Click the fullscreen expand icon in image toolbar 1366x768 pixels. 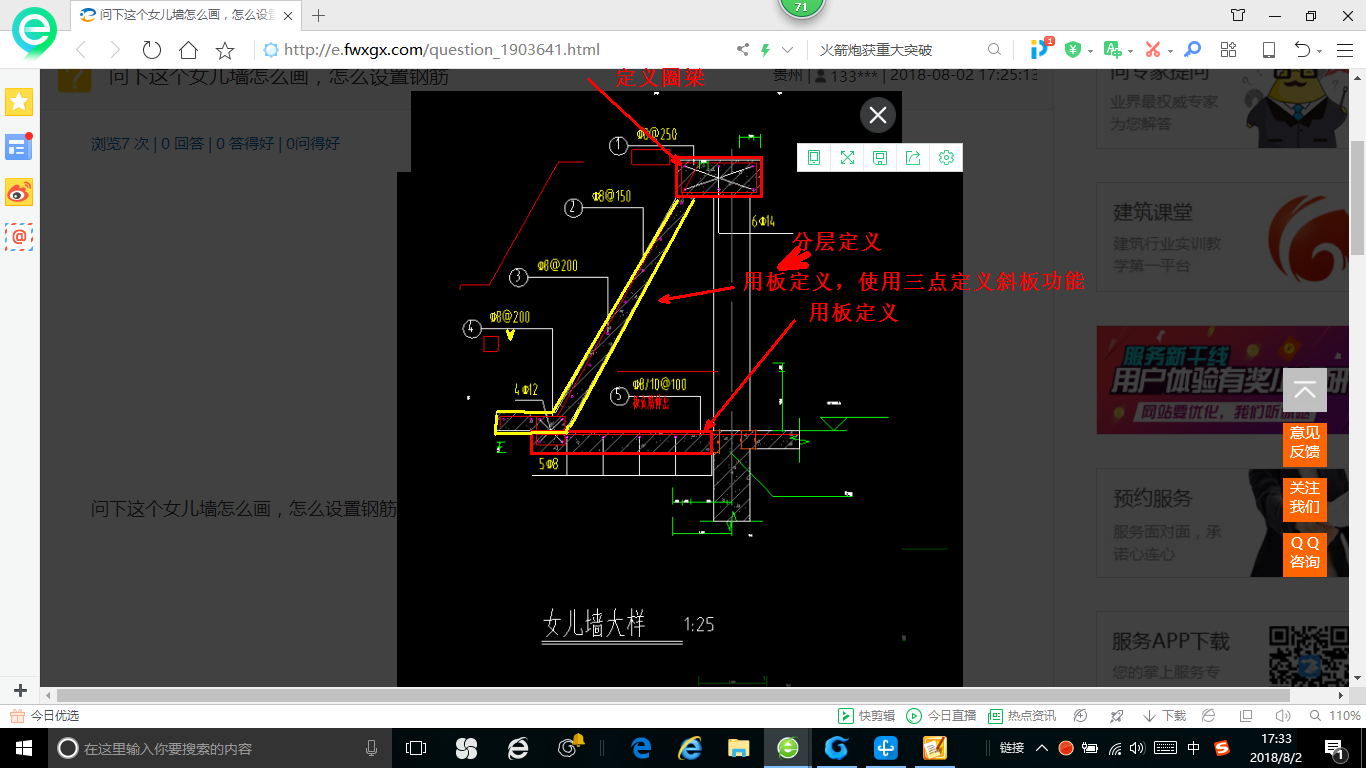pos(847,157)
